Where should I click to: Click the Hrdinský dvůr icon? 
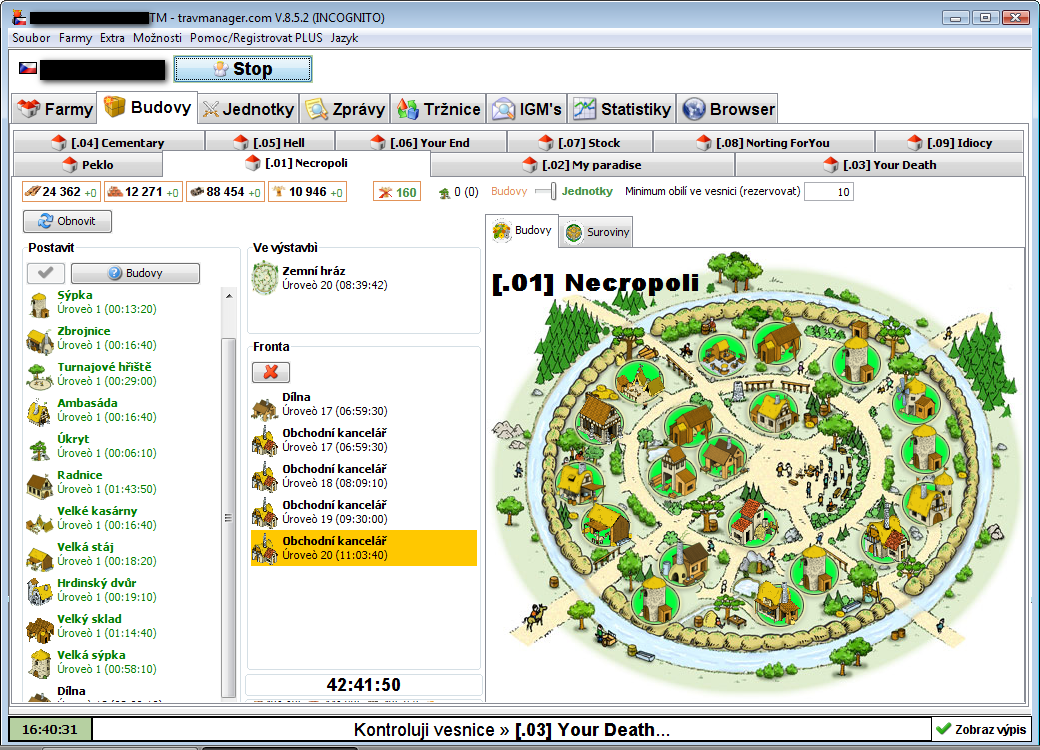click(x=40, y=590)
